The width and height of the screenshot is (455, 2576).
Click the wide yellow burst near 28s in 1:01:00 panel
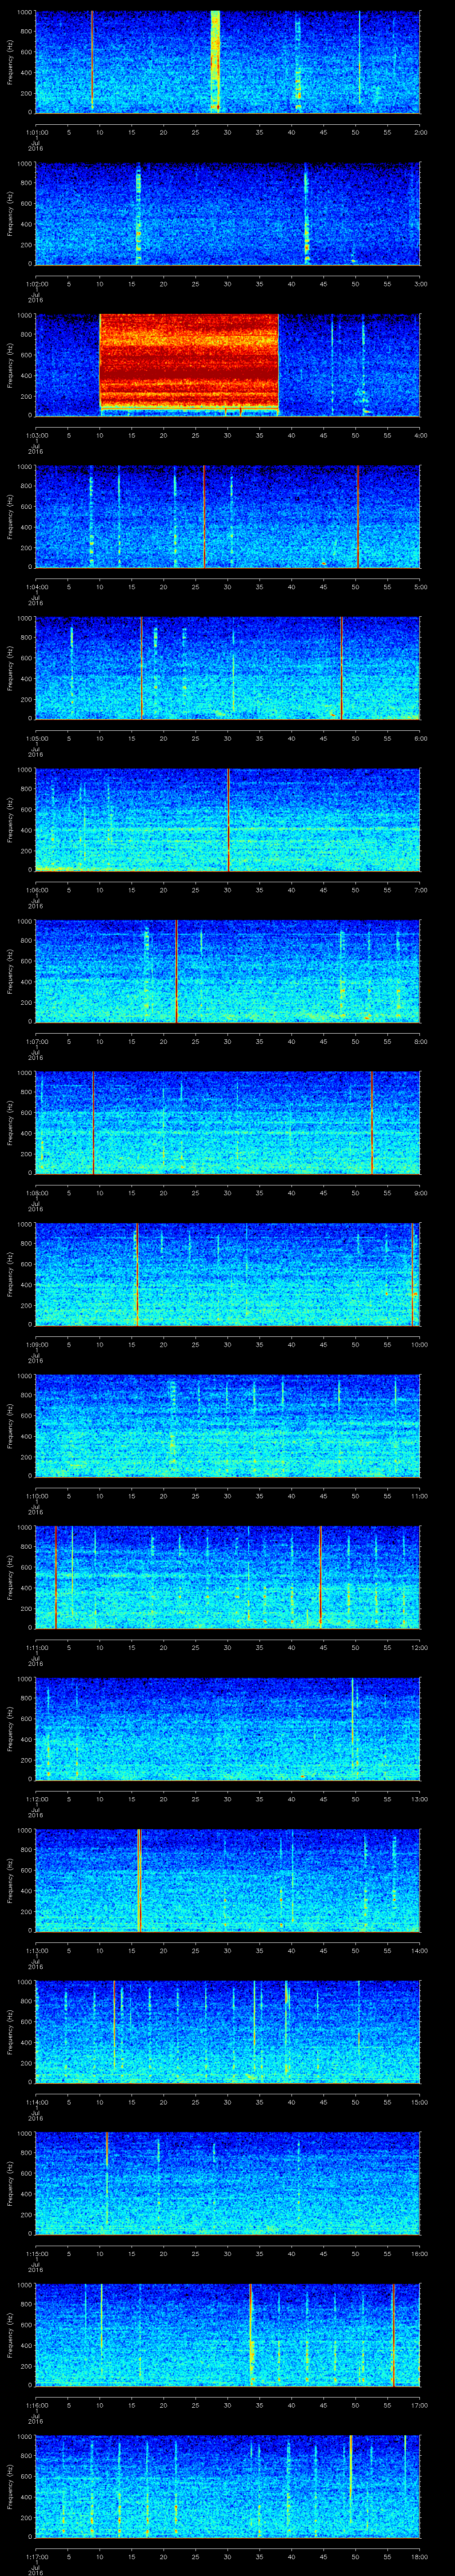[215, 60]
